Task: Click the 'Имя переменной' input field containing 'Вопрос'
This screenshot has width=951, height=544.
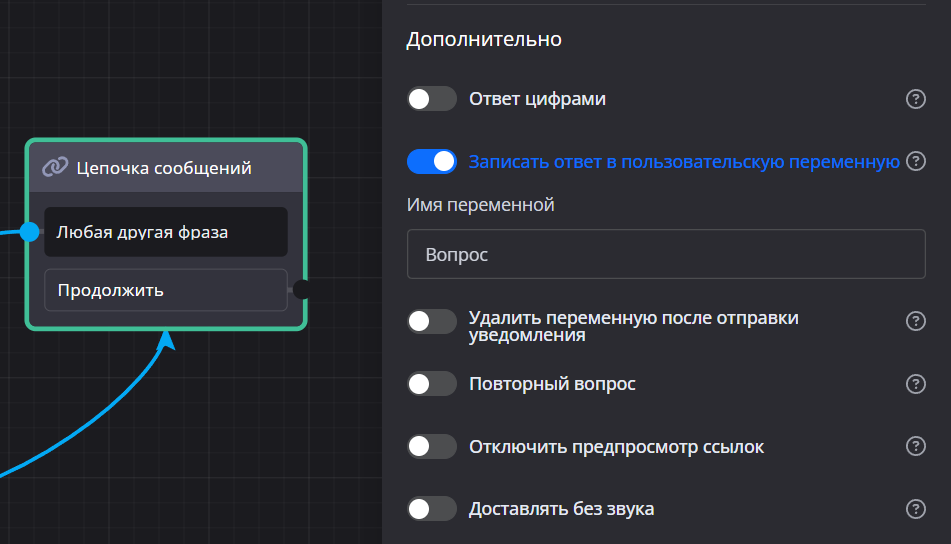Action: (665, 254)
